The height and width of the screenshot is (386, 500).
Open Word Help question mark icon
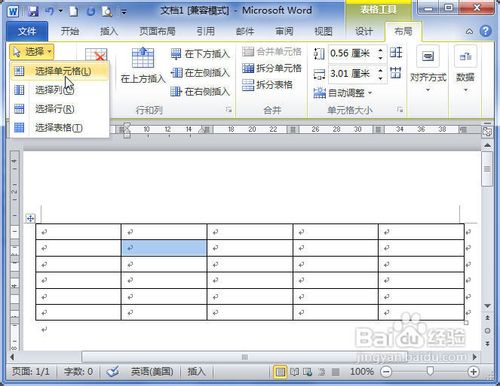[485, 31]
